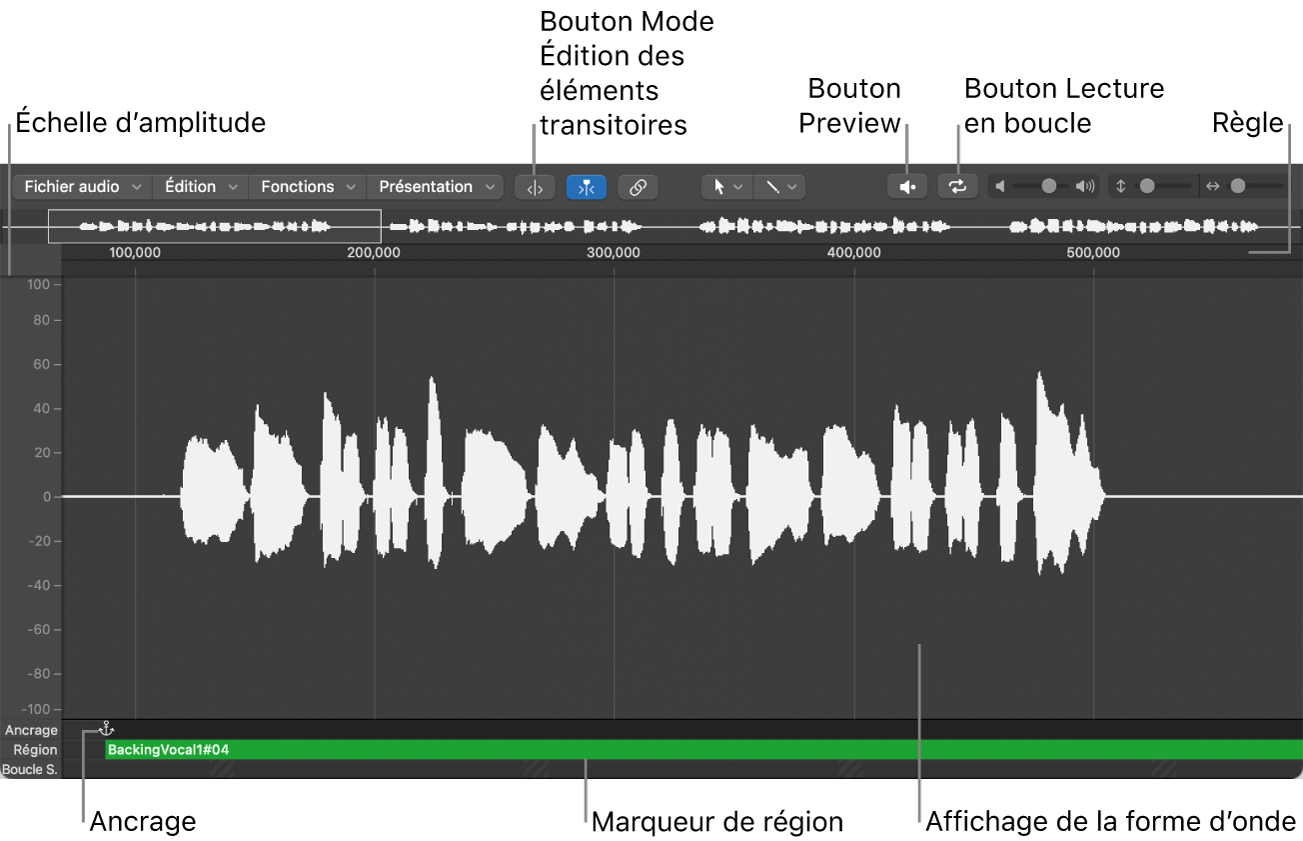
Task: Open the Présentation menu
Action: [x=436, y=187]
